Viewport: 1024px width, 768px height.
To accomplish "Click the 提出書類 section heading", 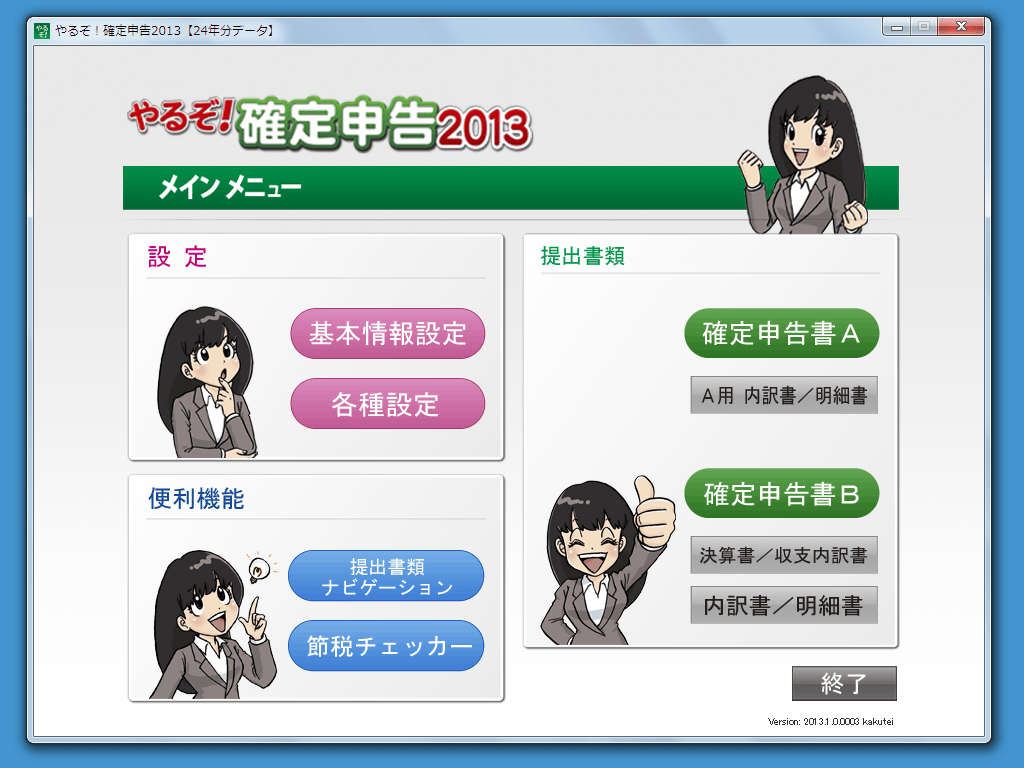I will coord(583,256).
